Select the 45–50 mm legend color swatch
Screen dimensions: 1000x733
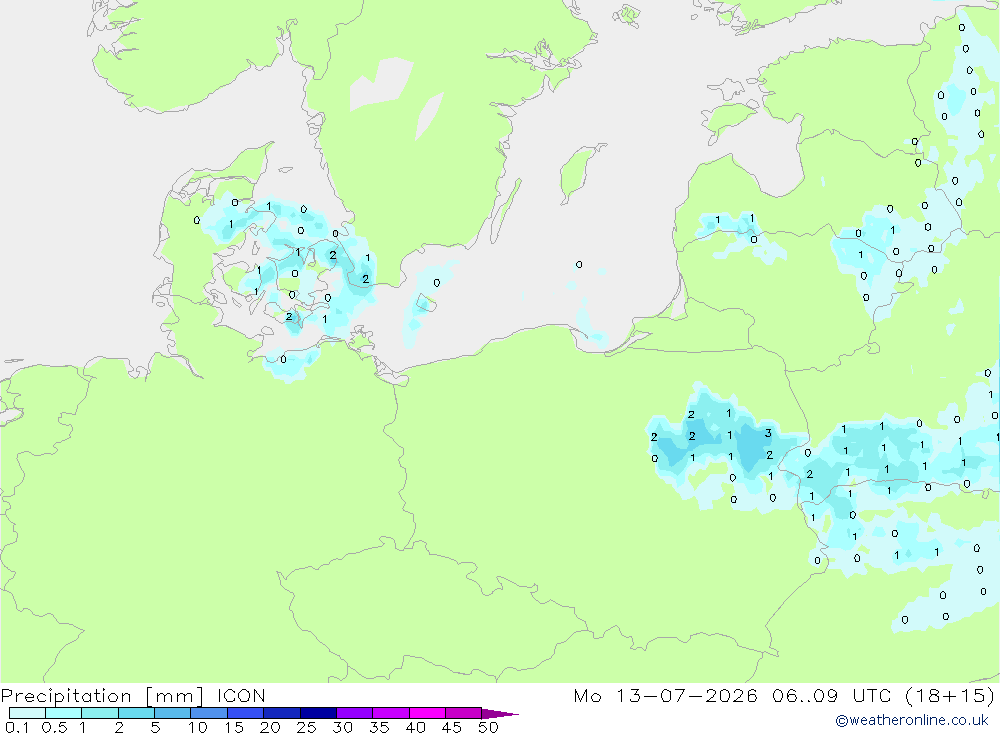click(464, 713)
